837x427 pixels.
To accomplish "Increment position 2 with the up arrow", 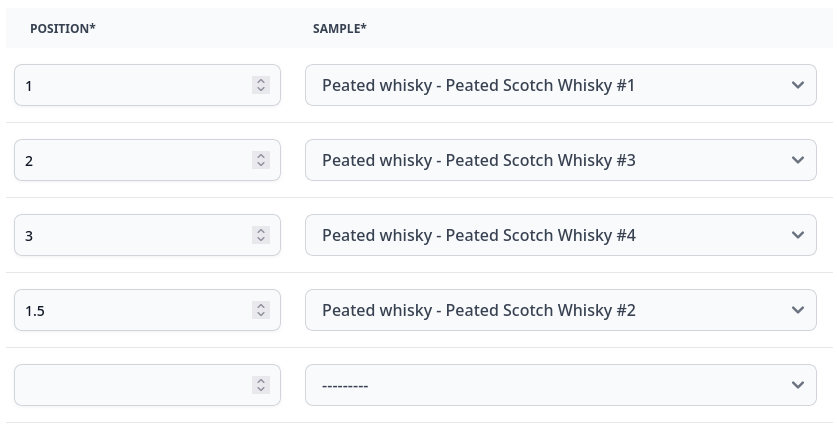I will pyautogui.click(x=261, y=156).
